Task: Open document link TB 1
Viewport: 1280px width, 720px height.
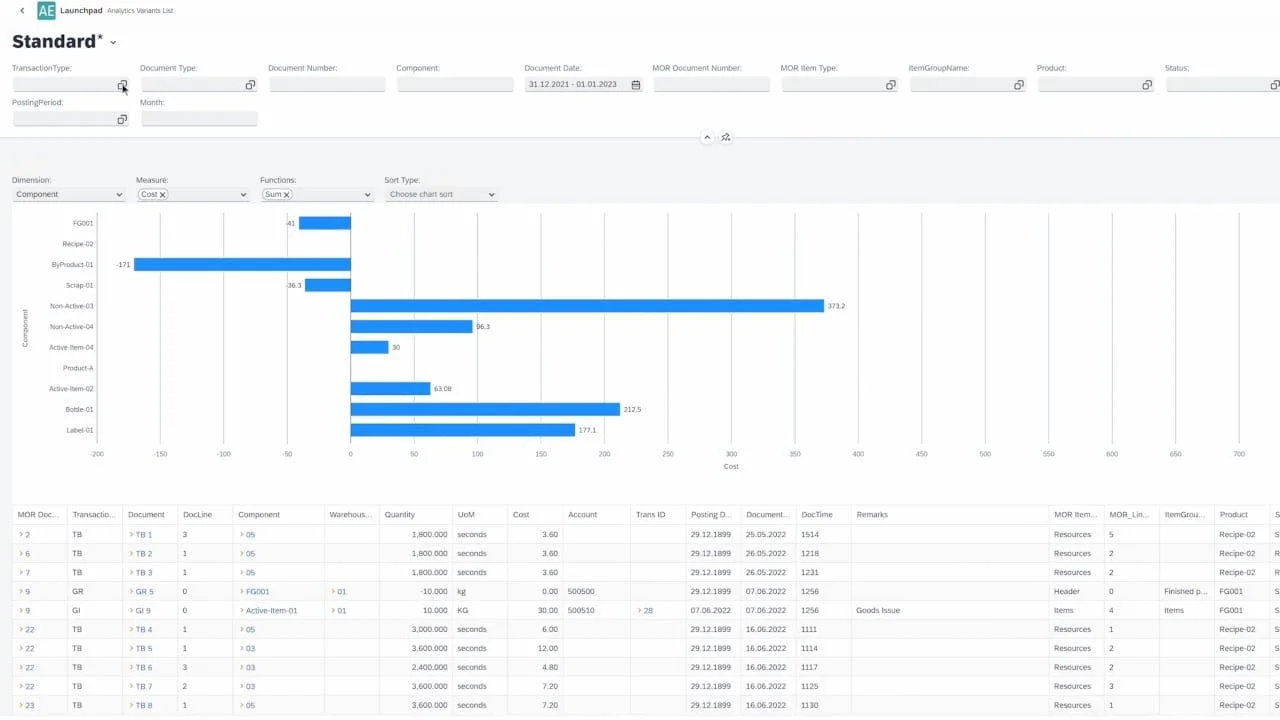Action: pyautogui.click(x=143, y=535)
